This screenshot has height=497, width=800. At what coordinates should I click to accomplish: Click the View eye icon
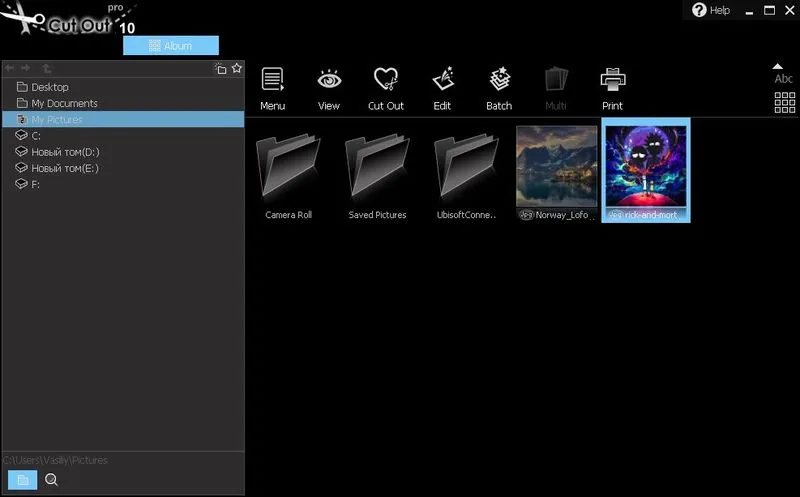329,89
